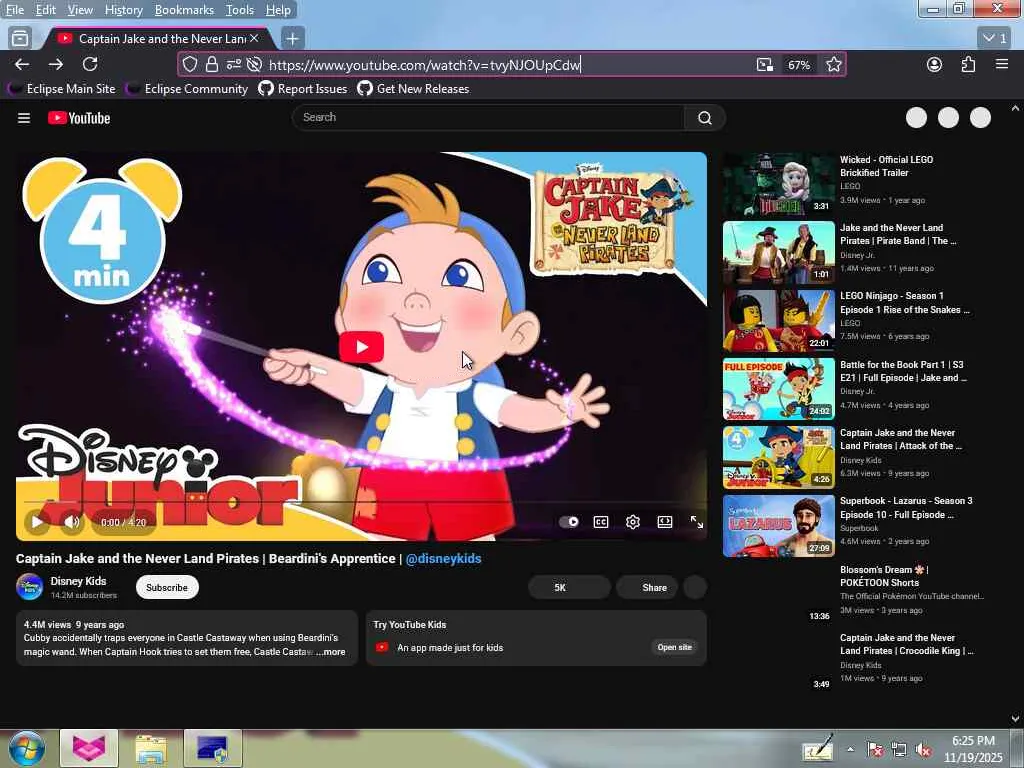Open Disney Kids channel avatar
The width and height of the screenshot is (1024, 768).
click(x=29, y=586)
